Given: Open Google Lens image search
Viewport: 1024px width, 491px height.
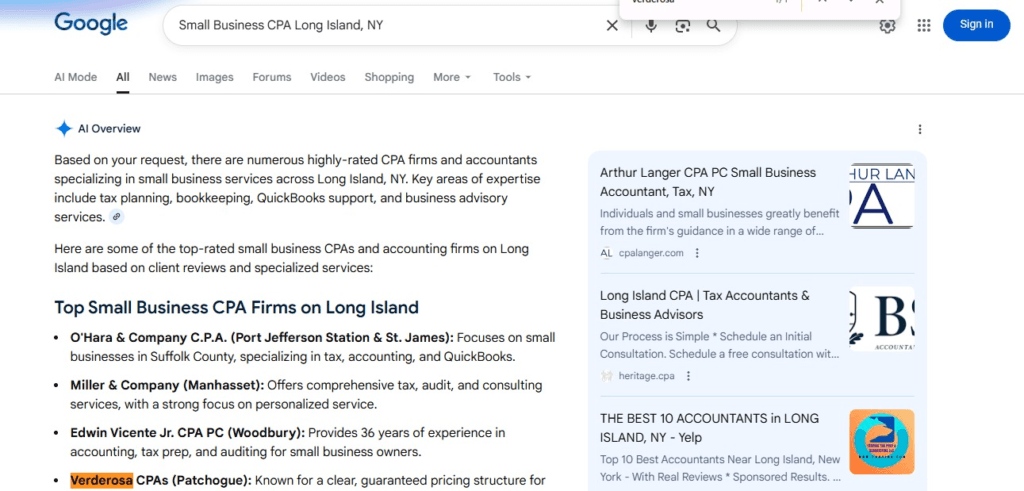Looking at the screenshot, I should pyautogui.click(x=683, y=25).
